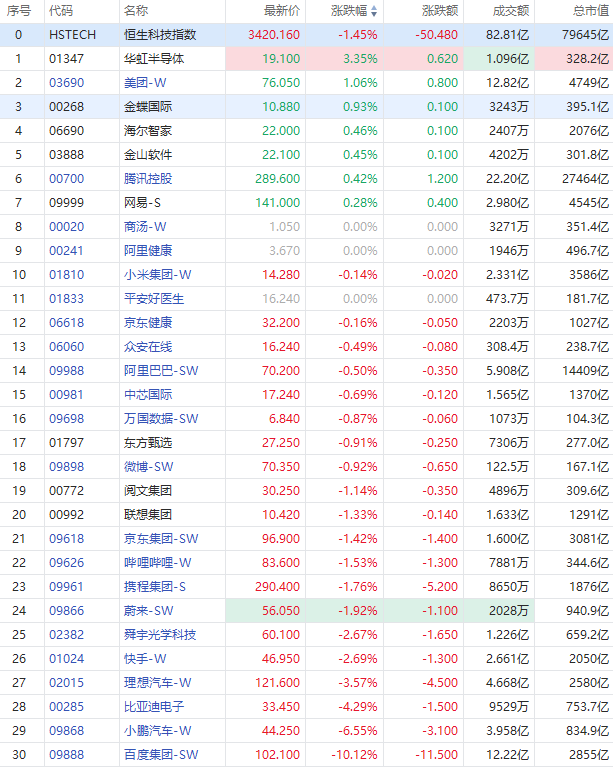The image size is (613, 771).
Task: Select the HSTECH index code cell
Action: tap(72, 35)
